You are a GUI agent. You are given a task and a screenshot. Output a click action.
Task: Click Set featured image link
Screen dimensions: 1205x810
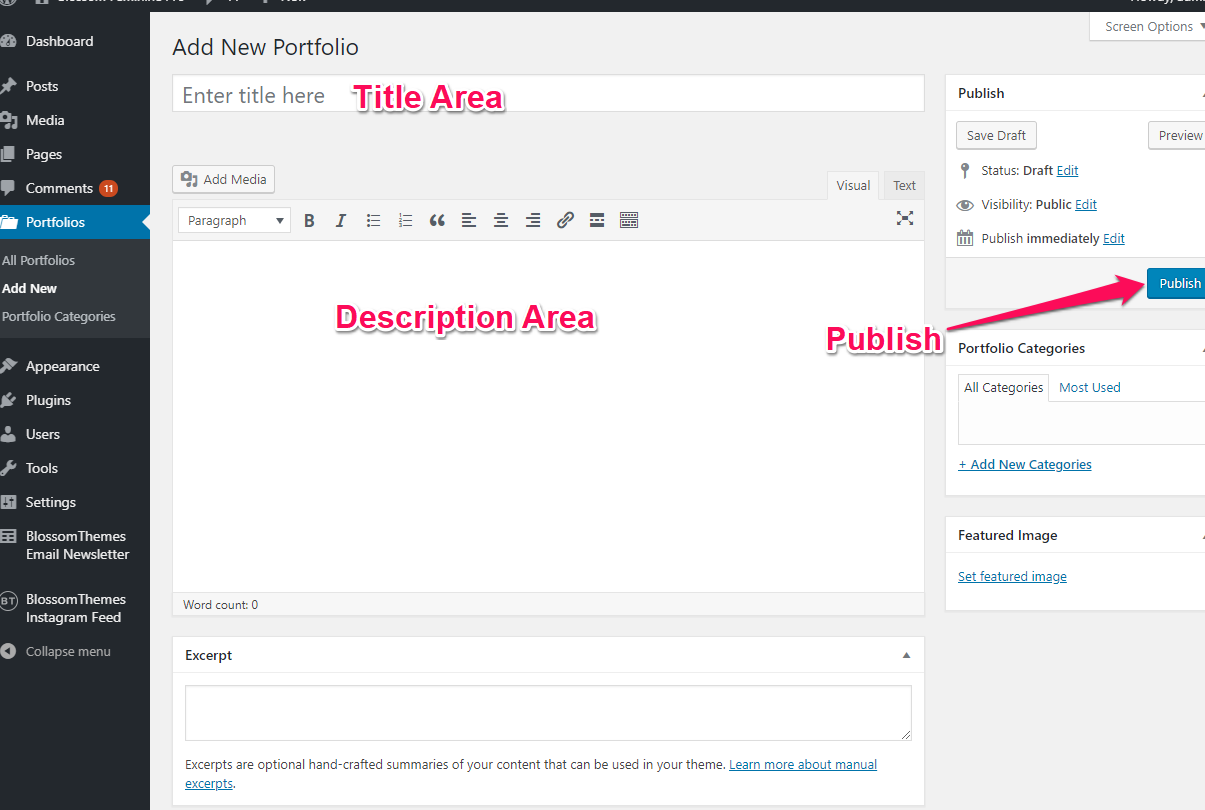pos(1012,577)
